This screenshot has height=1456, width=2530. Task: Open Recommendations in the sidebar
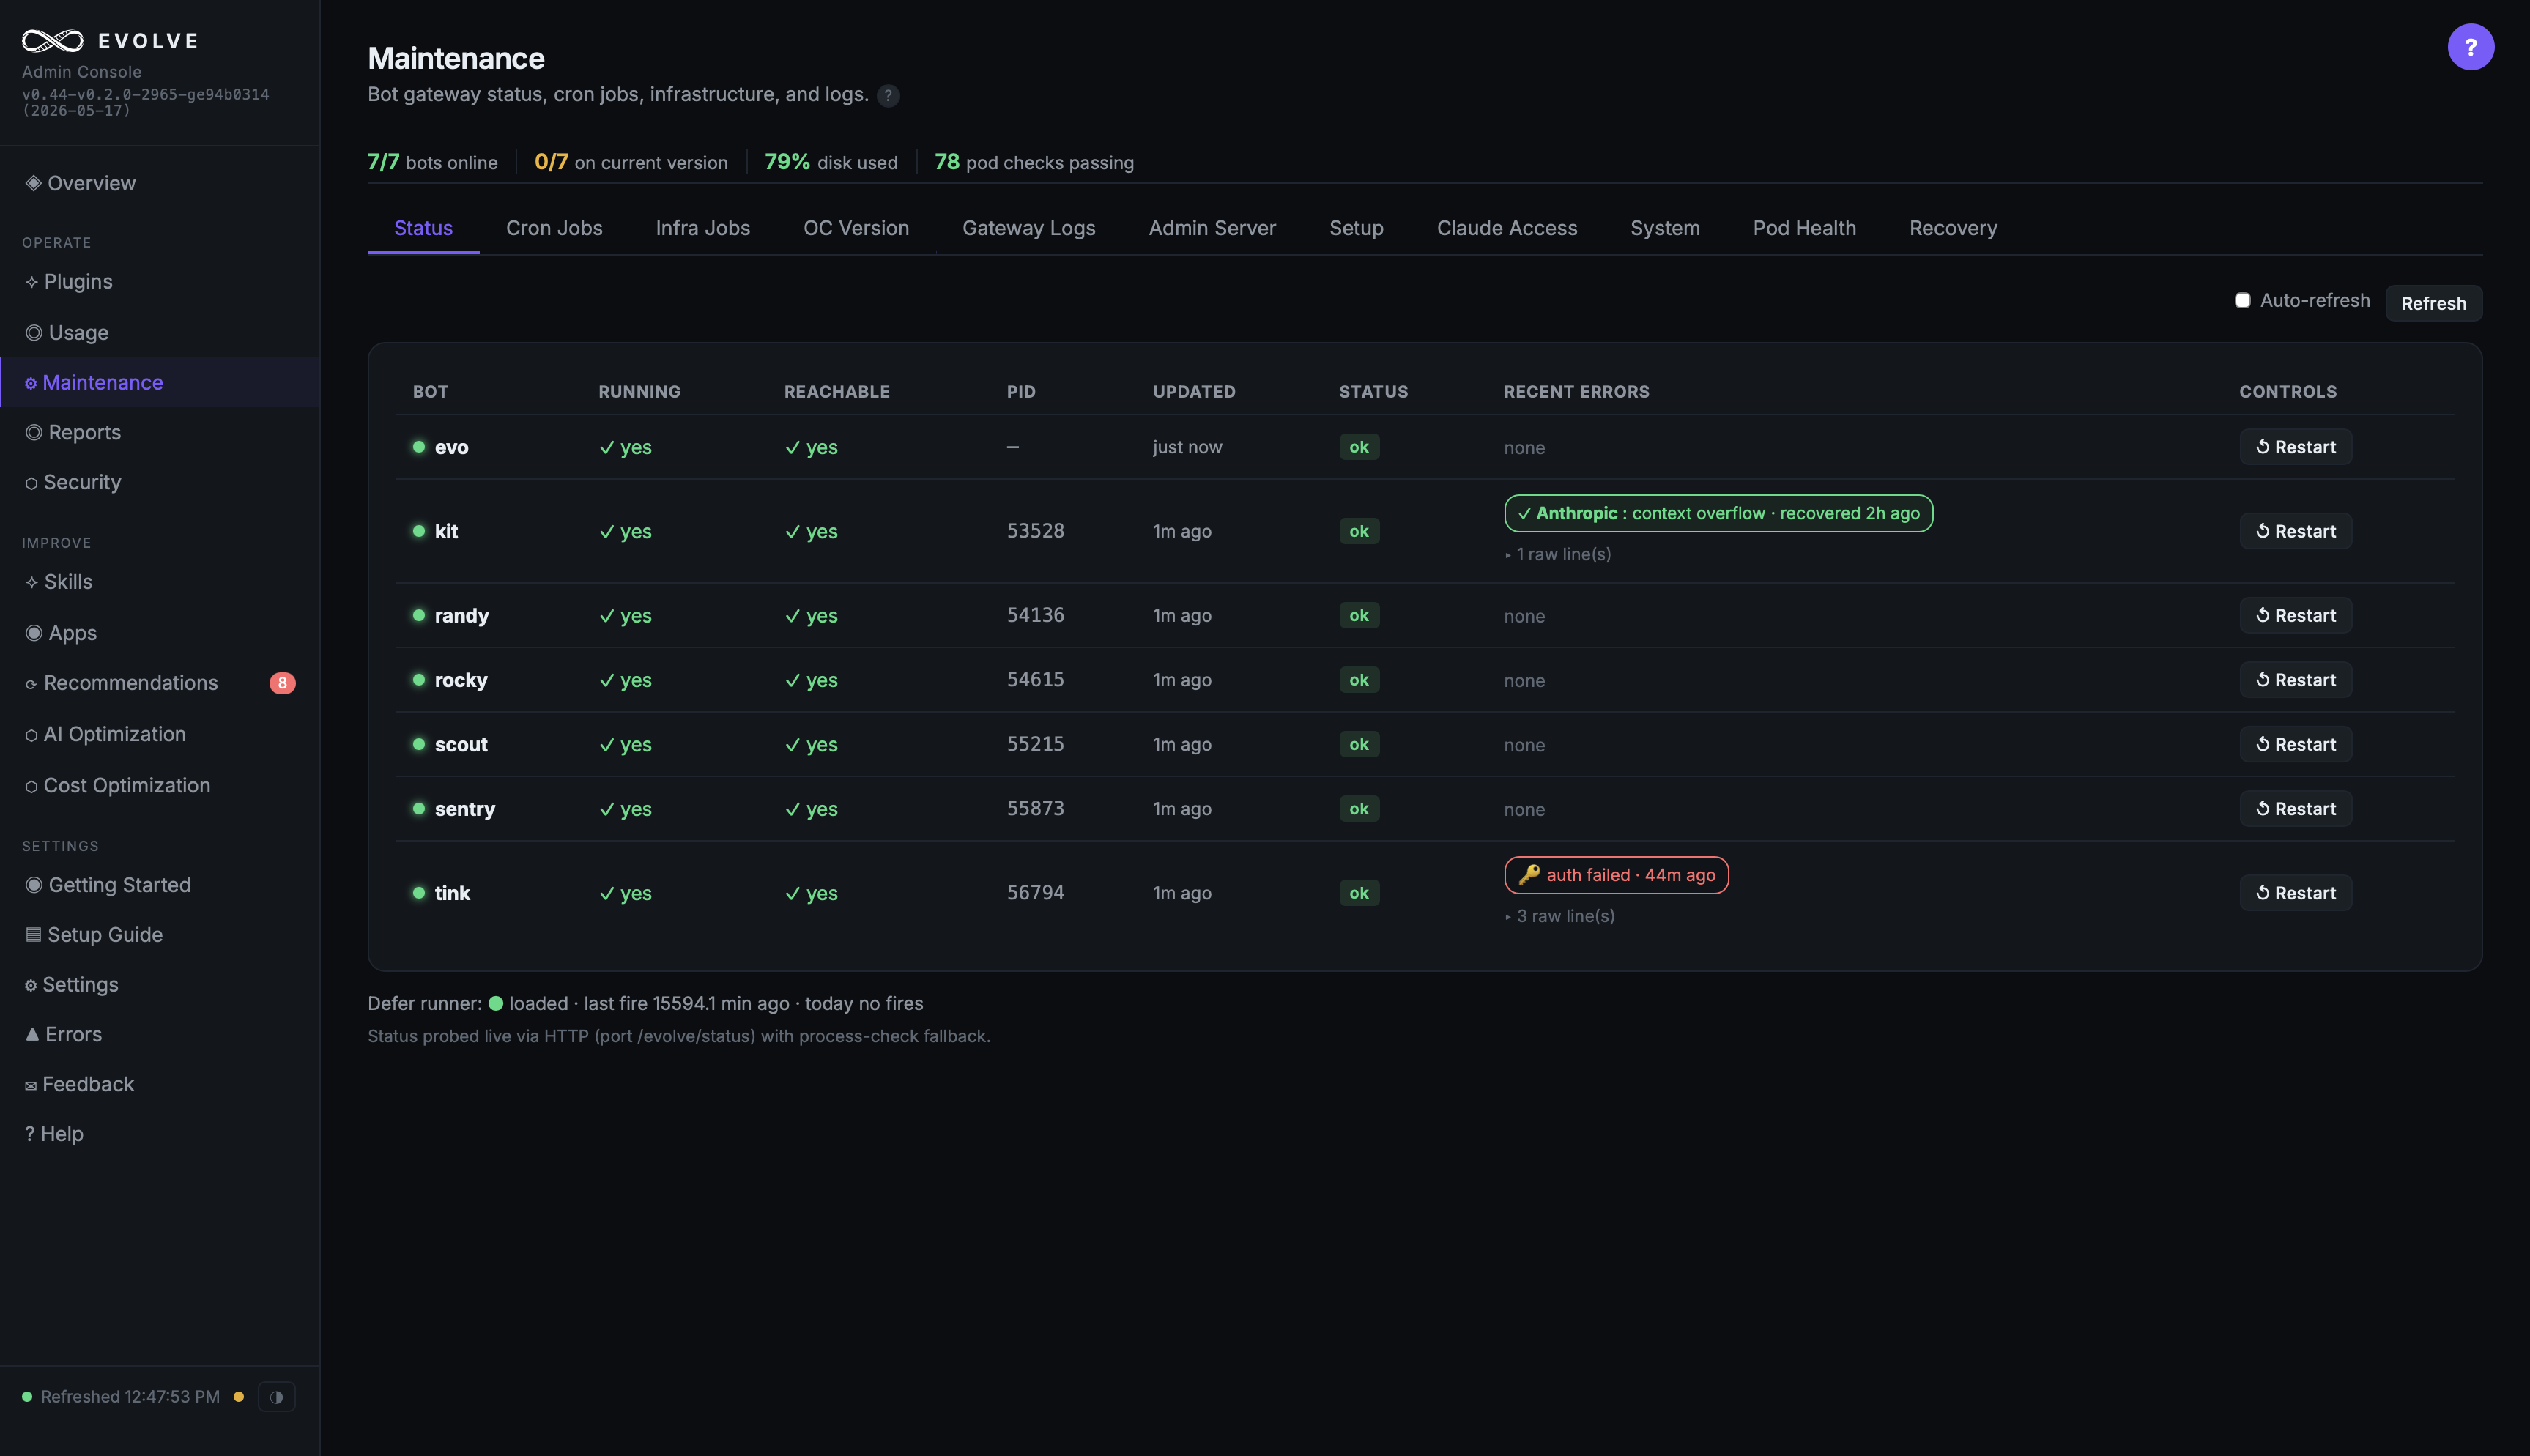(160, 683)
